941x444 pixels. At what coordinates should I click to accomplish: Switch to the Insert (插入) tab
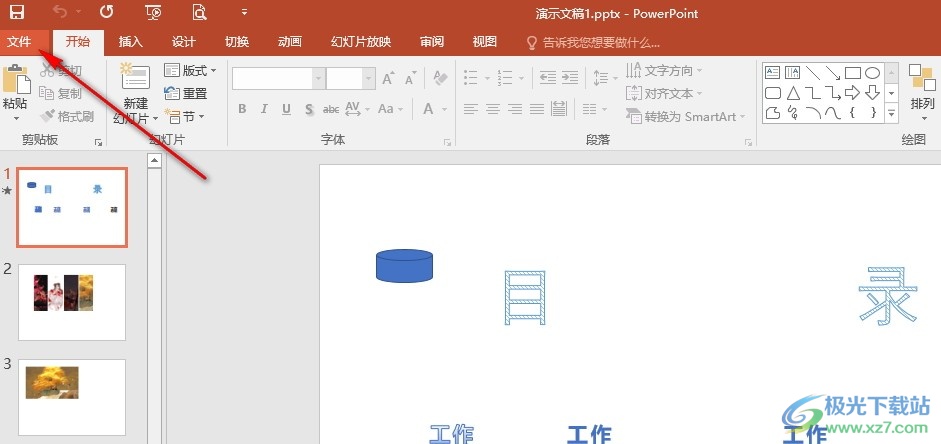[130, 42]
